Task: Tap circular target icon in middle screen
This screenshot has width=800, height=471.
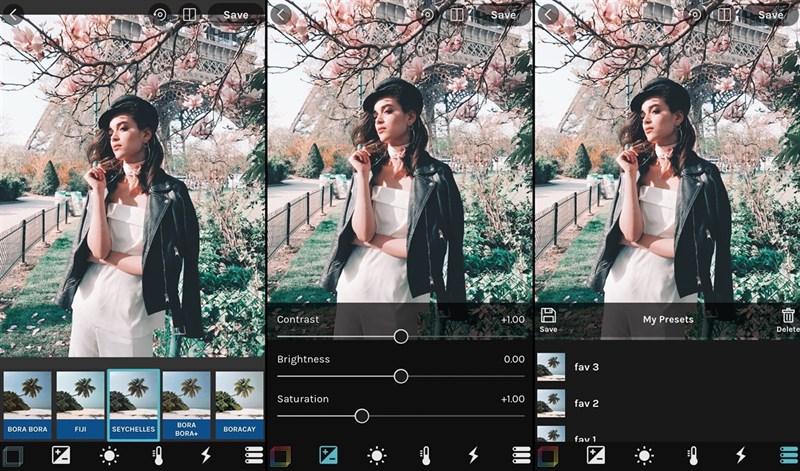Action: tap(428, 15)
